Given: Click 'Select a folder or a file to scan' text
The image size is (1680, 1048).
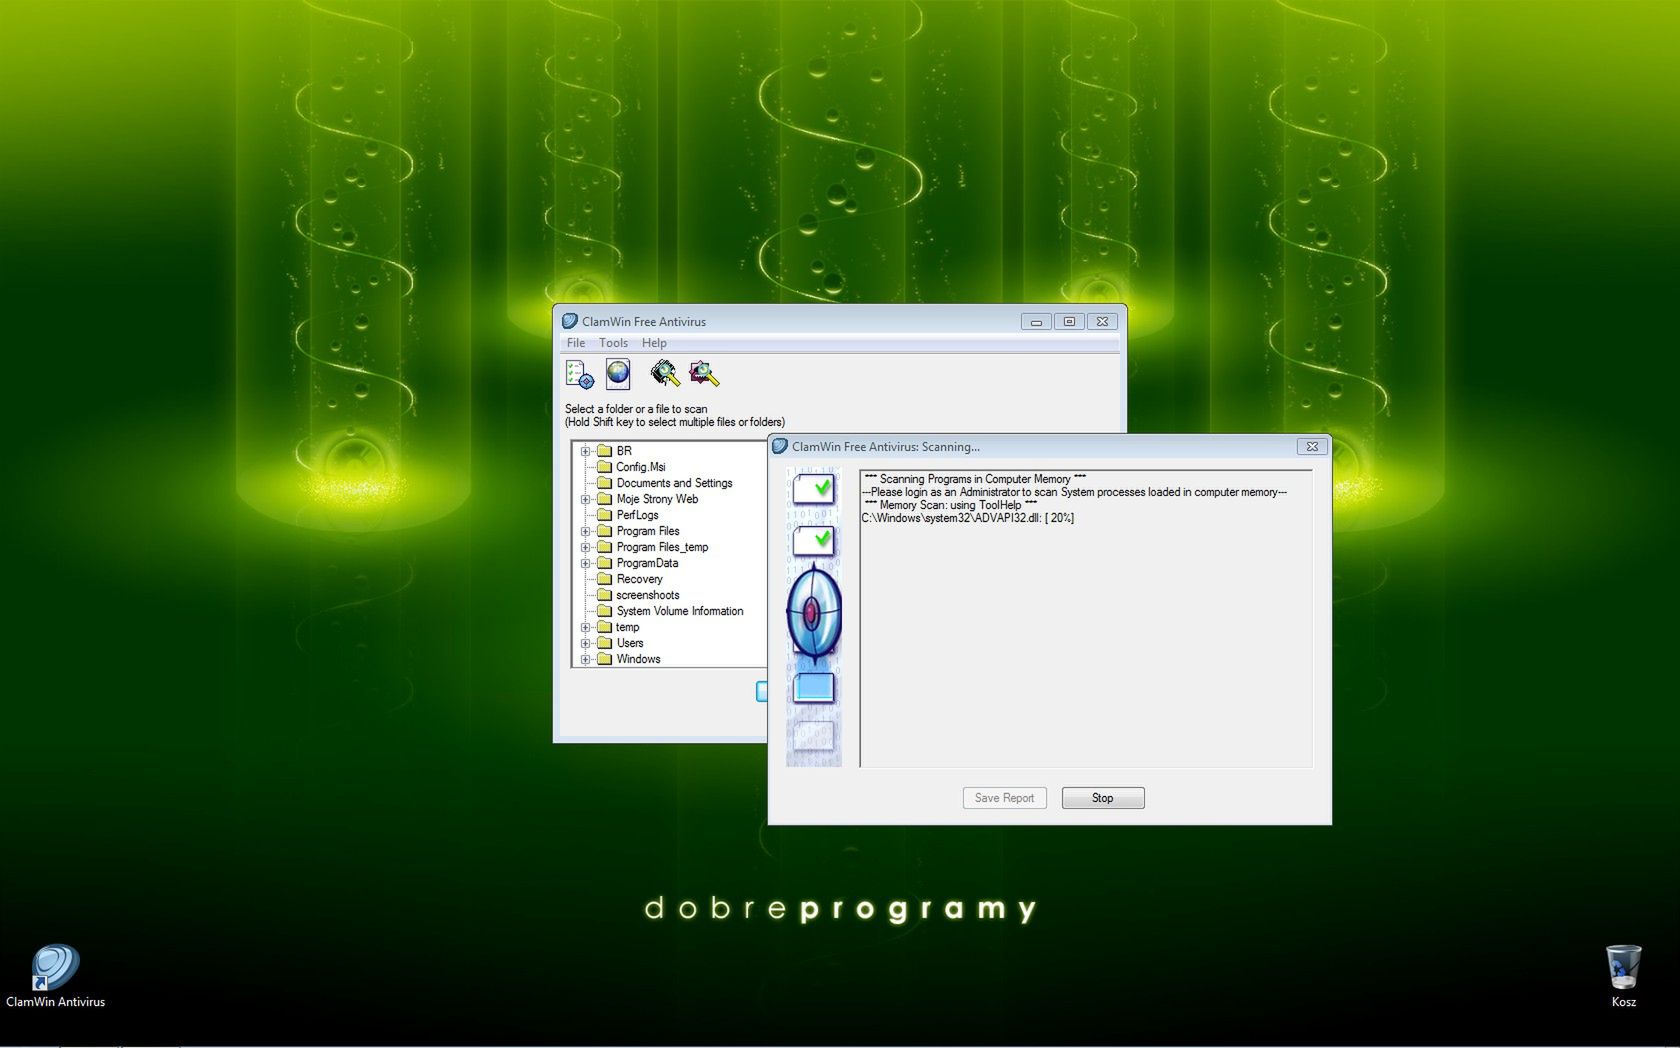Looking at the screenshot, I should (636, 409).
